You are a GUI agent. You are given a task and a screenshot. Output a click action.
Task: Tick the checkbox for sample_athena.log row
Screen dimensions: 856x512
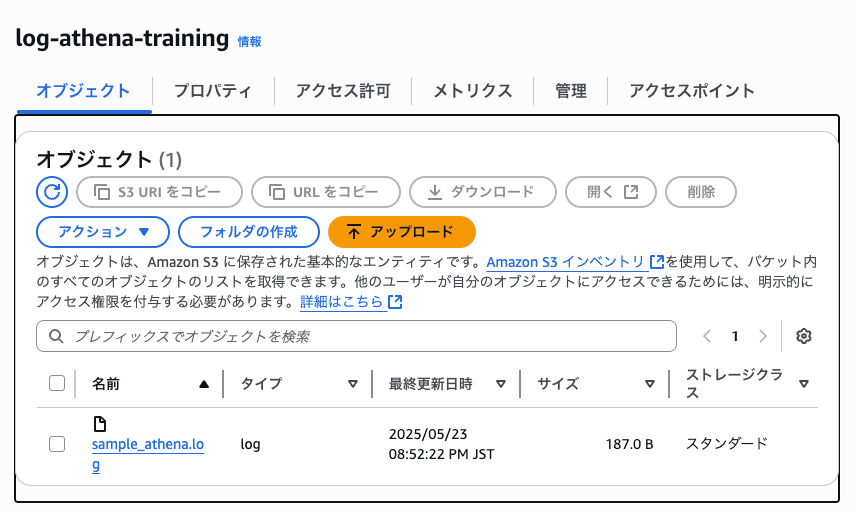pos(57,444)
